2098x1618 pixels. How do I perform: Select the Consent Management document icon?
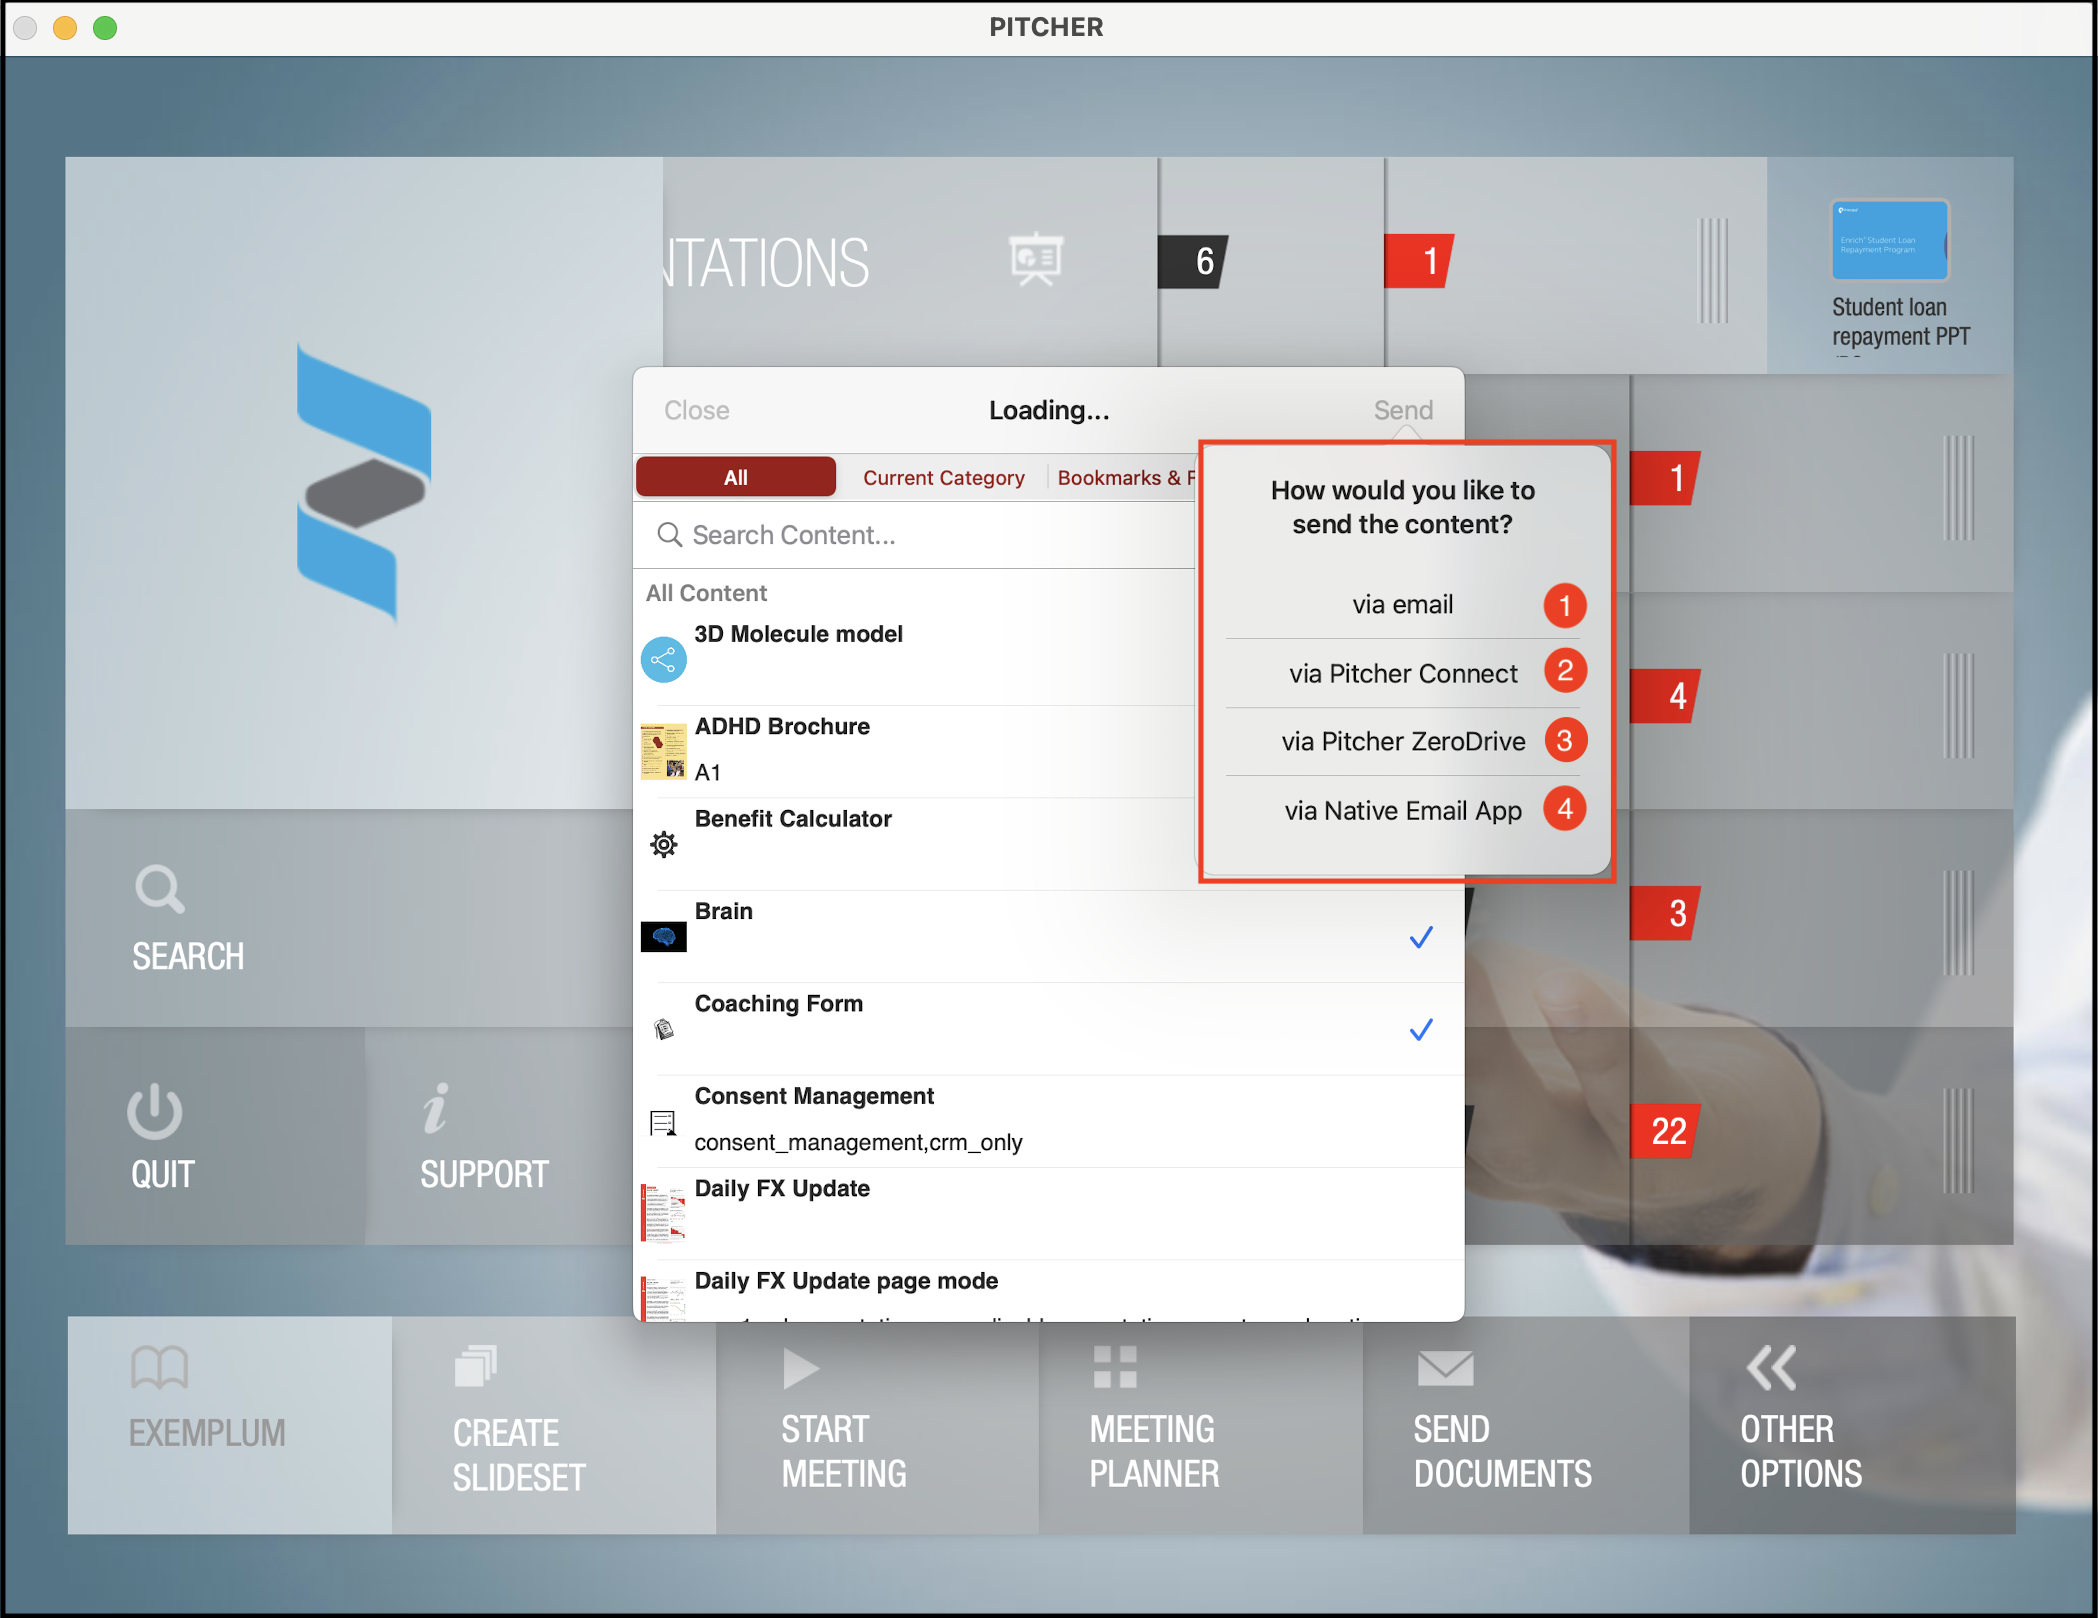click(x=663, y=1121)
